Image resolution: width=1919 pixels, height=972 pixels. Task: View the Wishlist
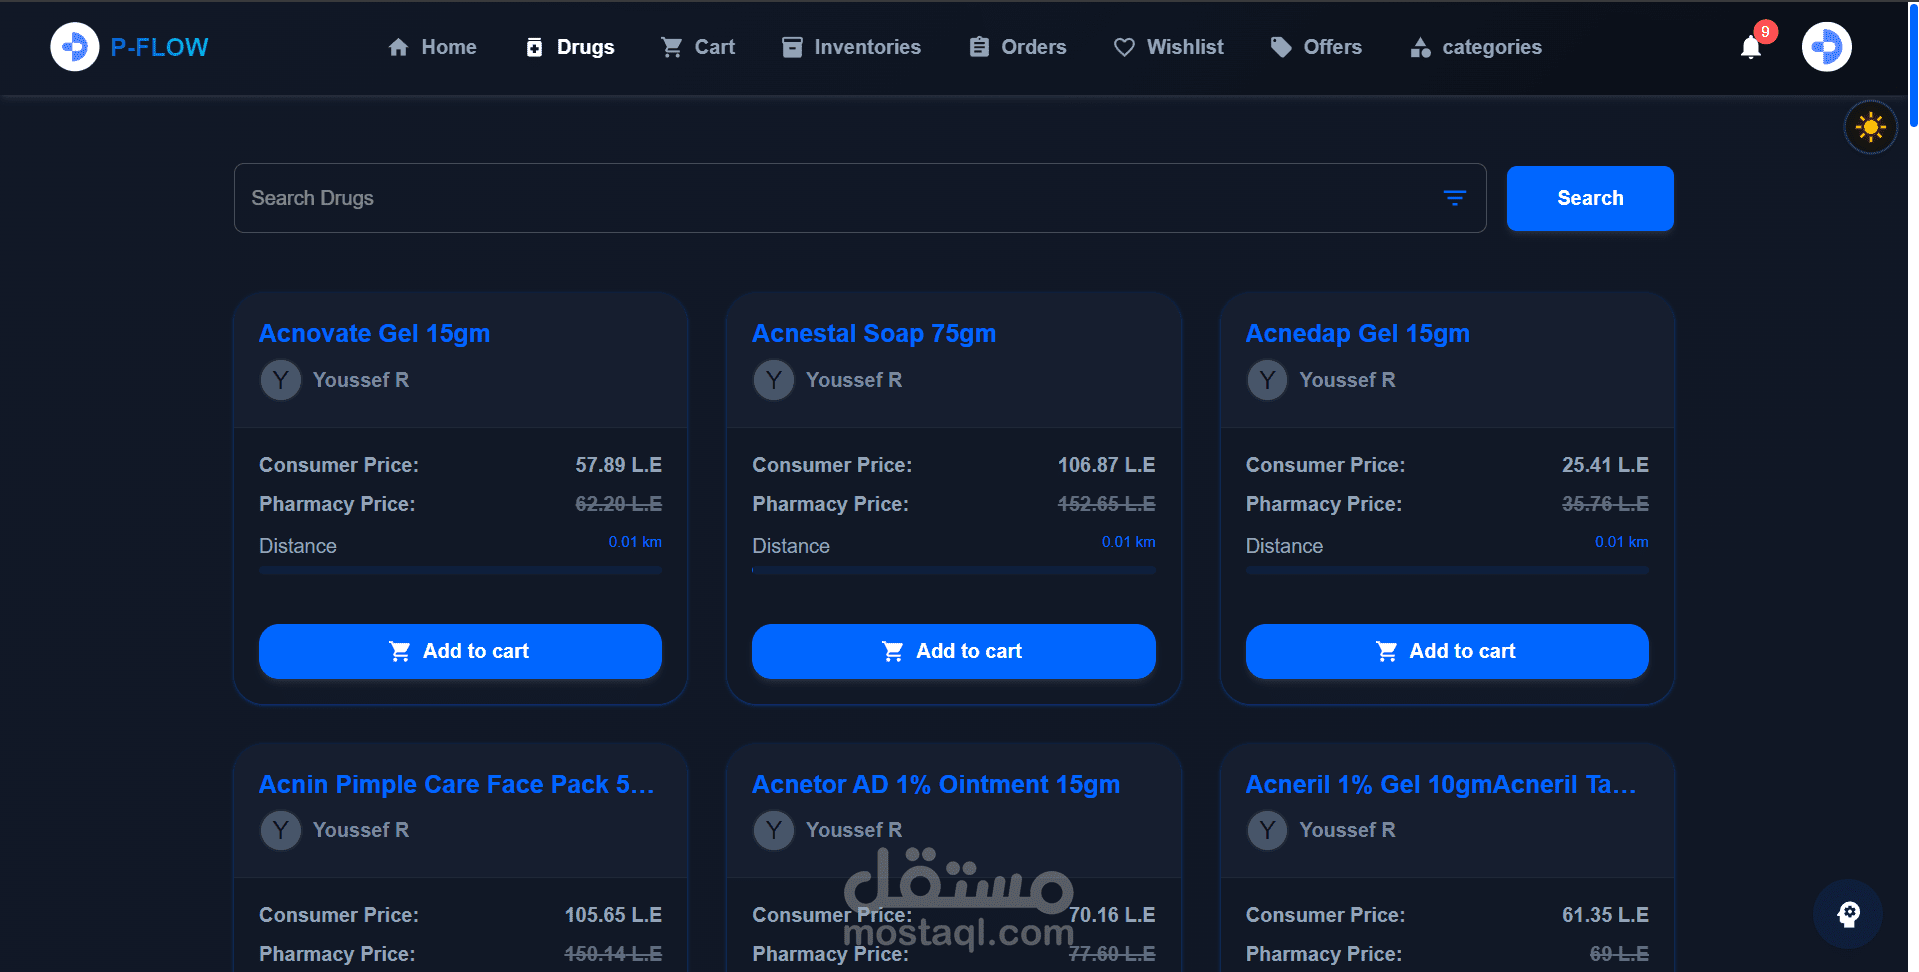(1169, 47)
